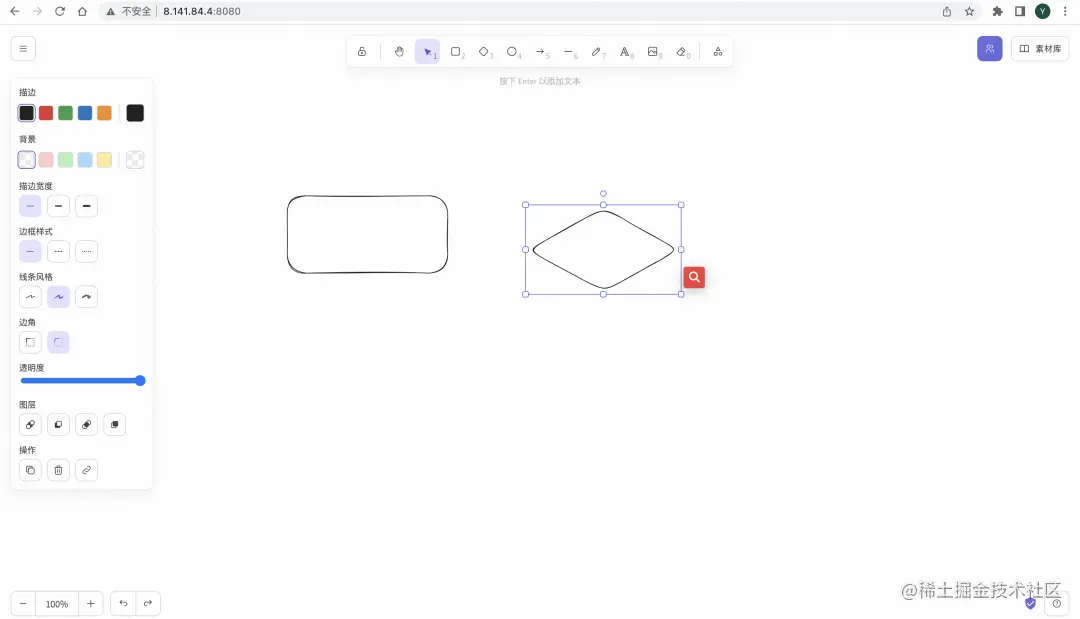Set dotted border style

coord(86,251)
